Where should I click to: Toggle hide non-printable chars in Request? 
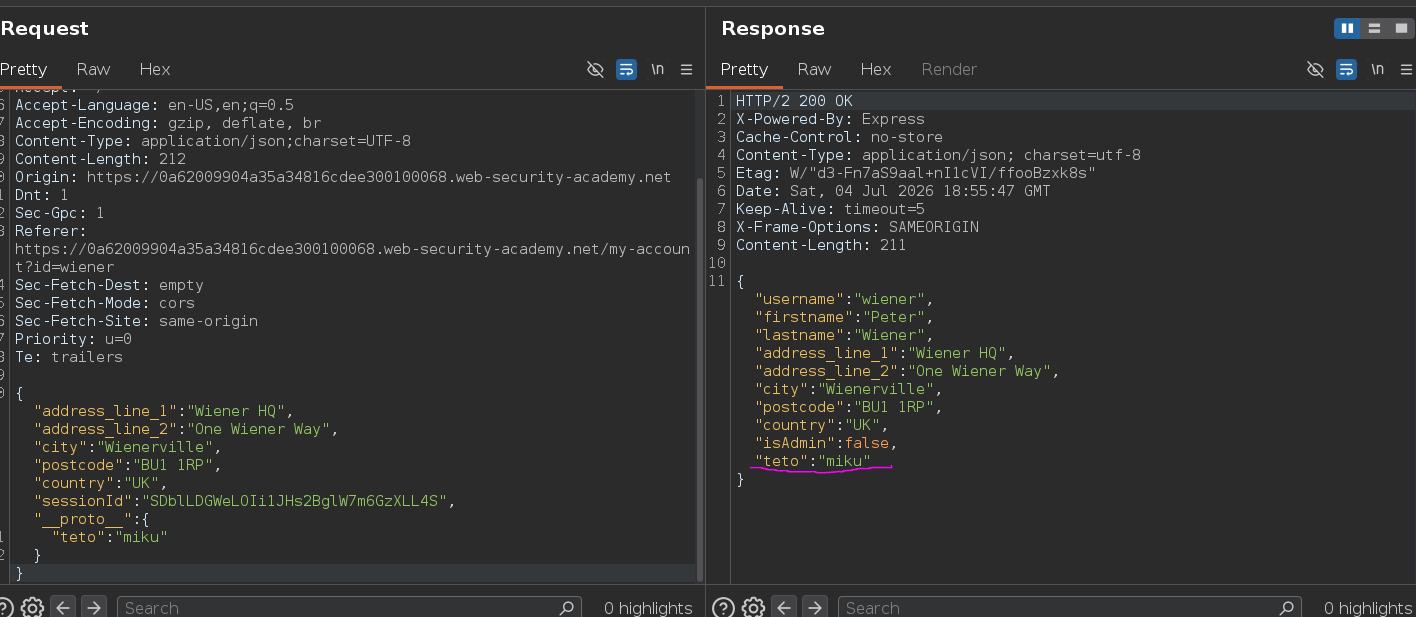click(595, 69)
